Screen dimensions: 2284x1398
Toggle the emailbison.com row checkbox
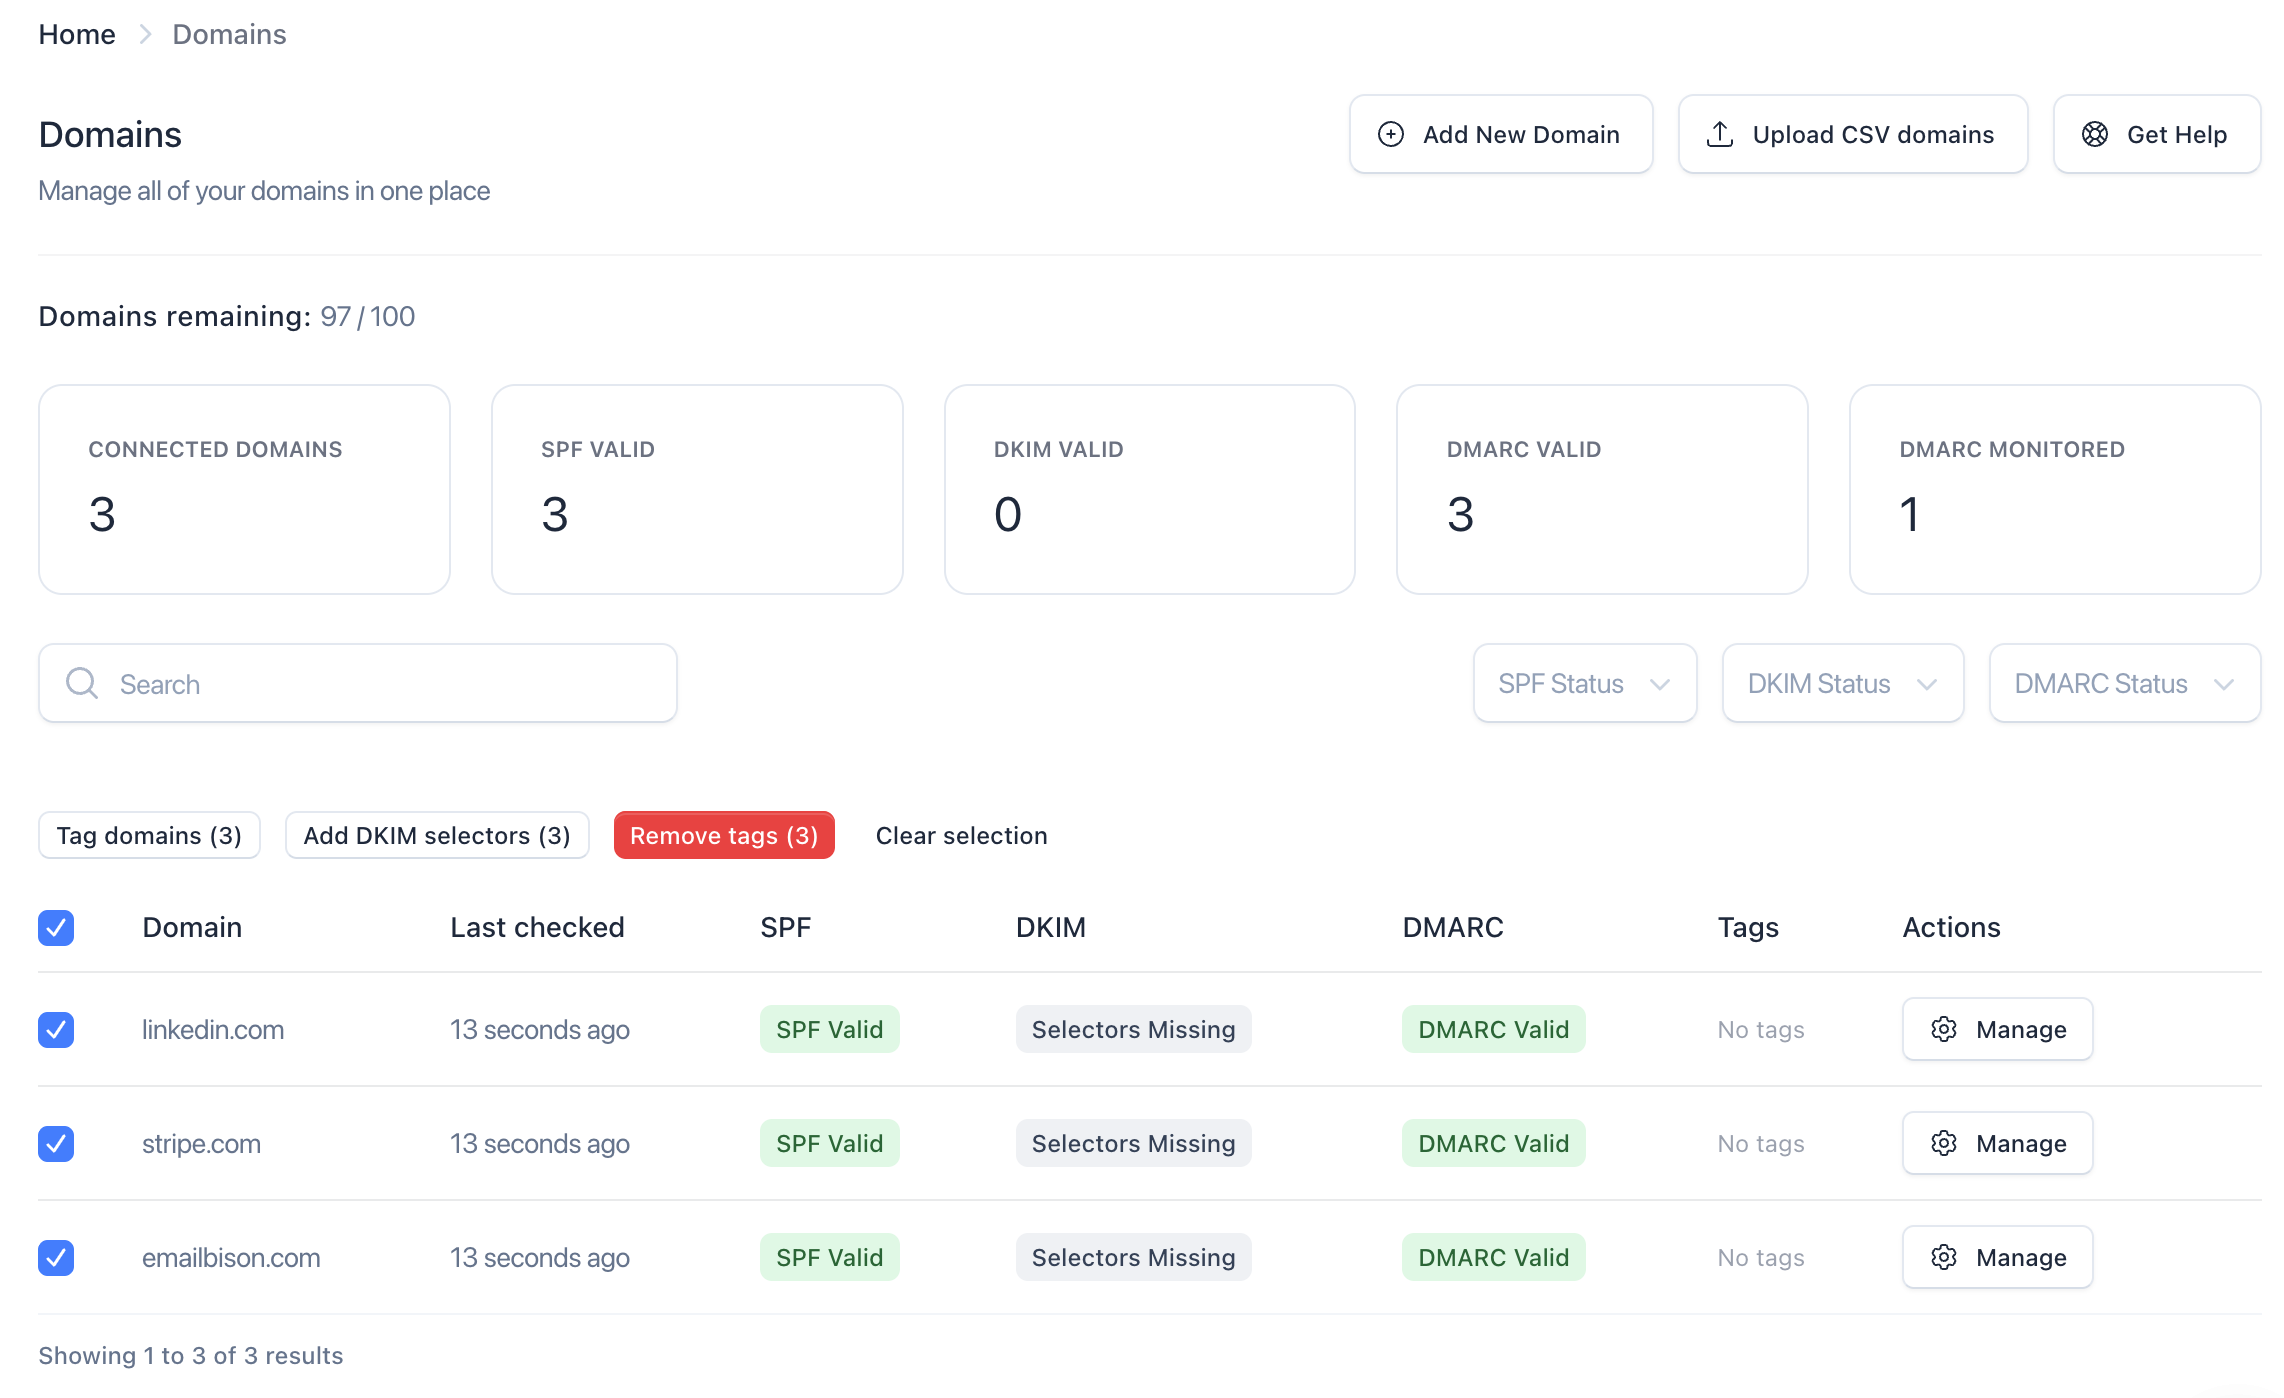[x=56, y=1258]
